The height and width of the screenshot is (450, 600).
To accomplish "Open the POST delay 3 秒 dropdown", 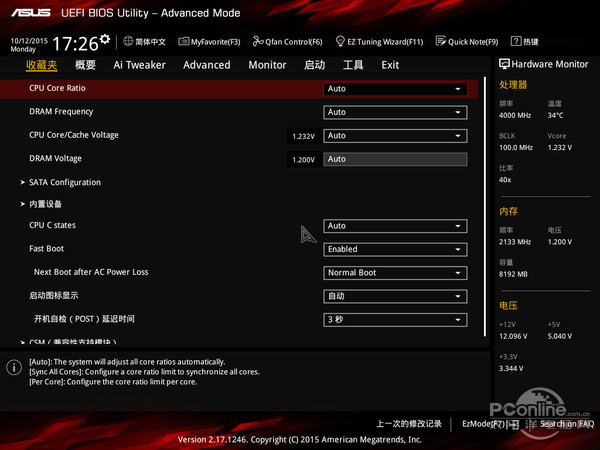I will [395, 320].
